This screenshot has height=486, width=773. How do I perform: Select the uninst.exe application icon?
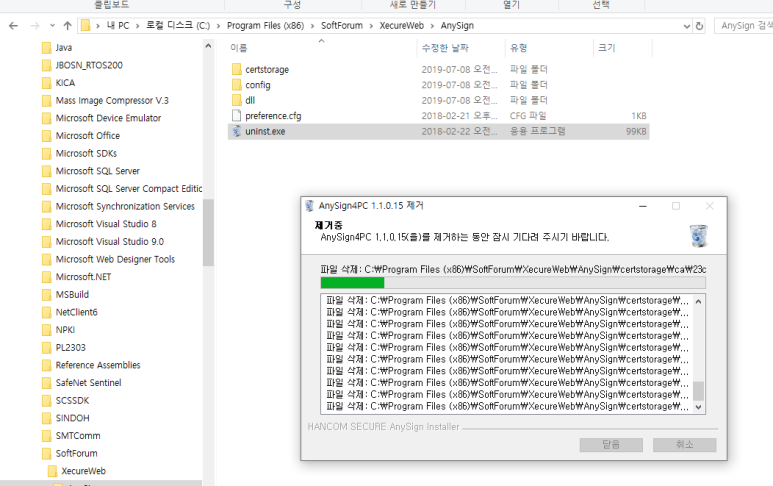coord(237,131)
